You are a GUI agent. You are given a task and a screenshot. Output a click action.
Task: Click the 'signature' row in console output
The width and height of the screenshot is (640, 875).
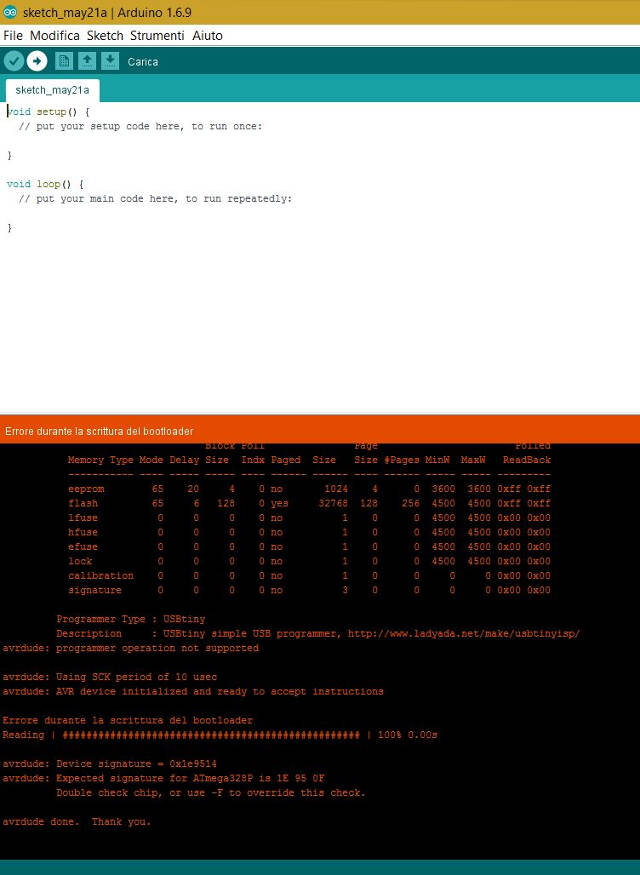(x=309, y=590)
